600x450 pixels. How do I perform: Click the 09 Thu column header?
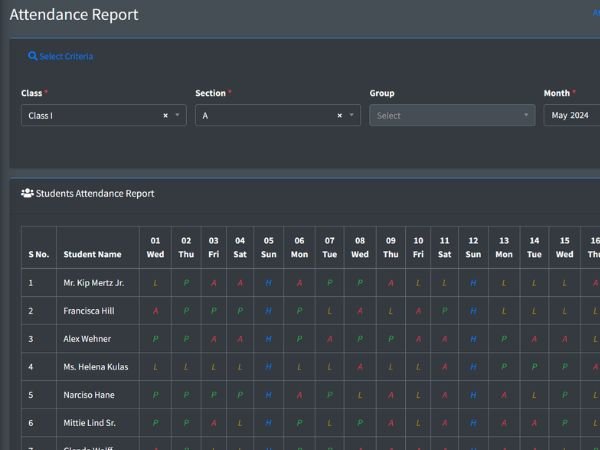coord(391,247)
